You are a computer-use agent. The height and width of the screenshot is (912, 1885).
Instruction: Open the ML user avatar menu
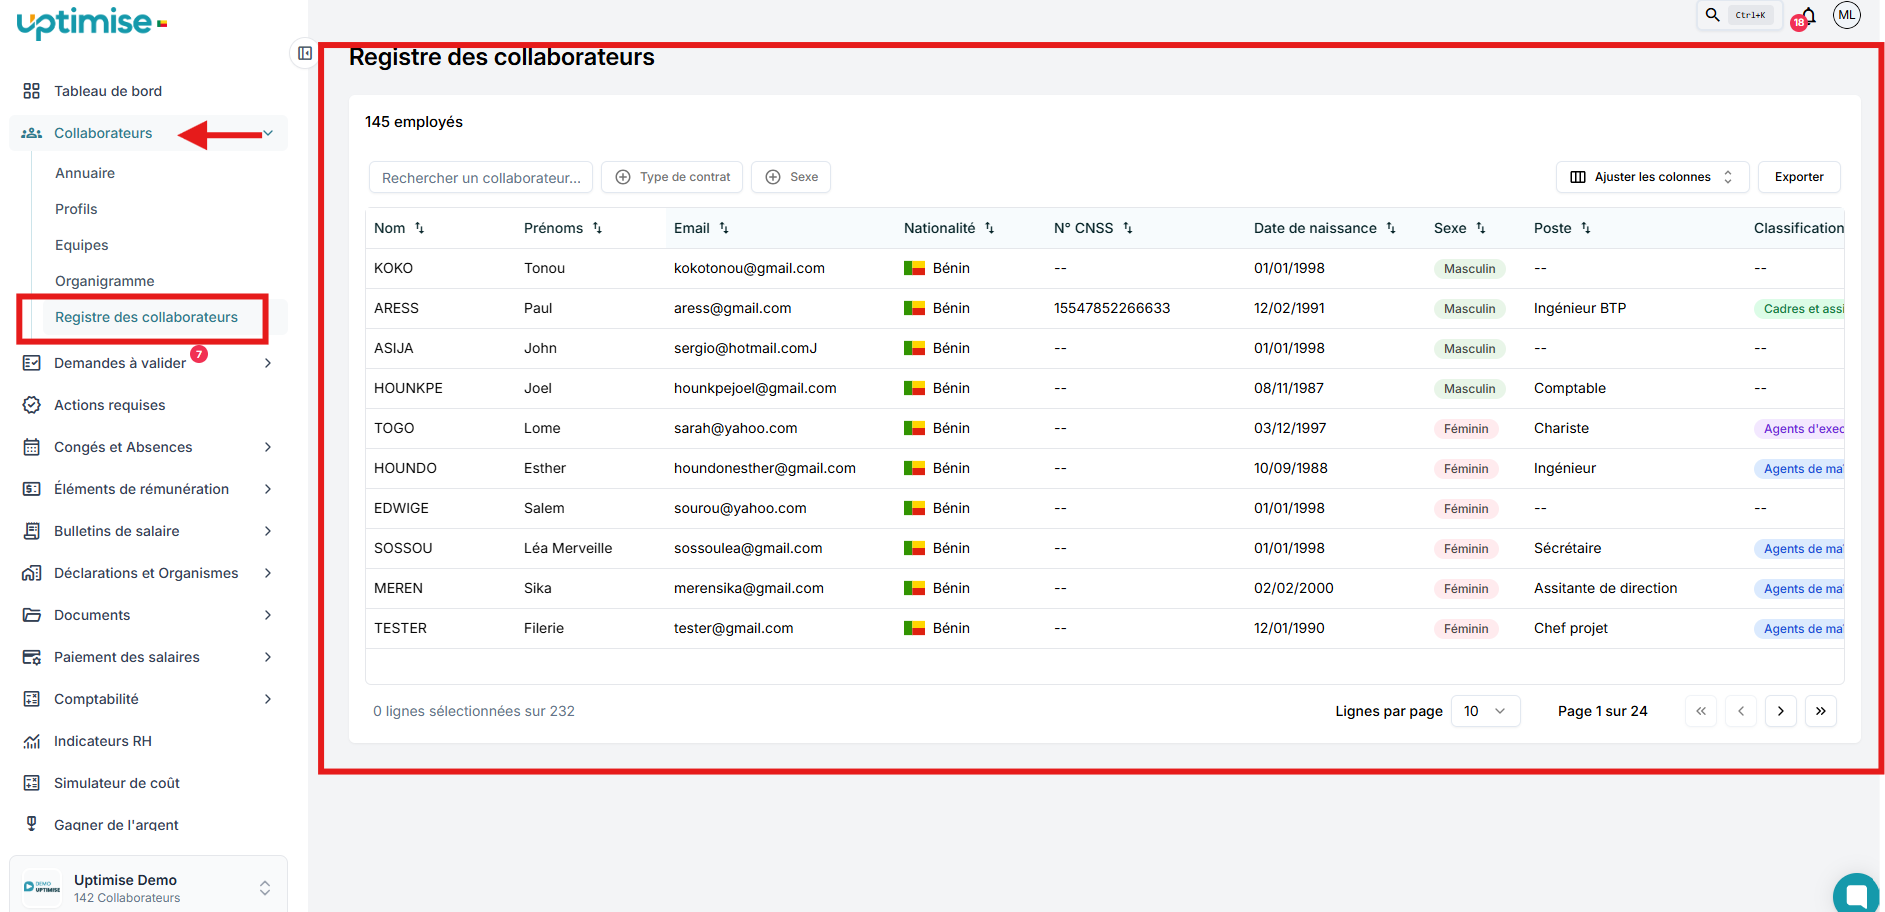click(x=1846, y=15)
